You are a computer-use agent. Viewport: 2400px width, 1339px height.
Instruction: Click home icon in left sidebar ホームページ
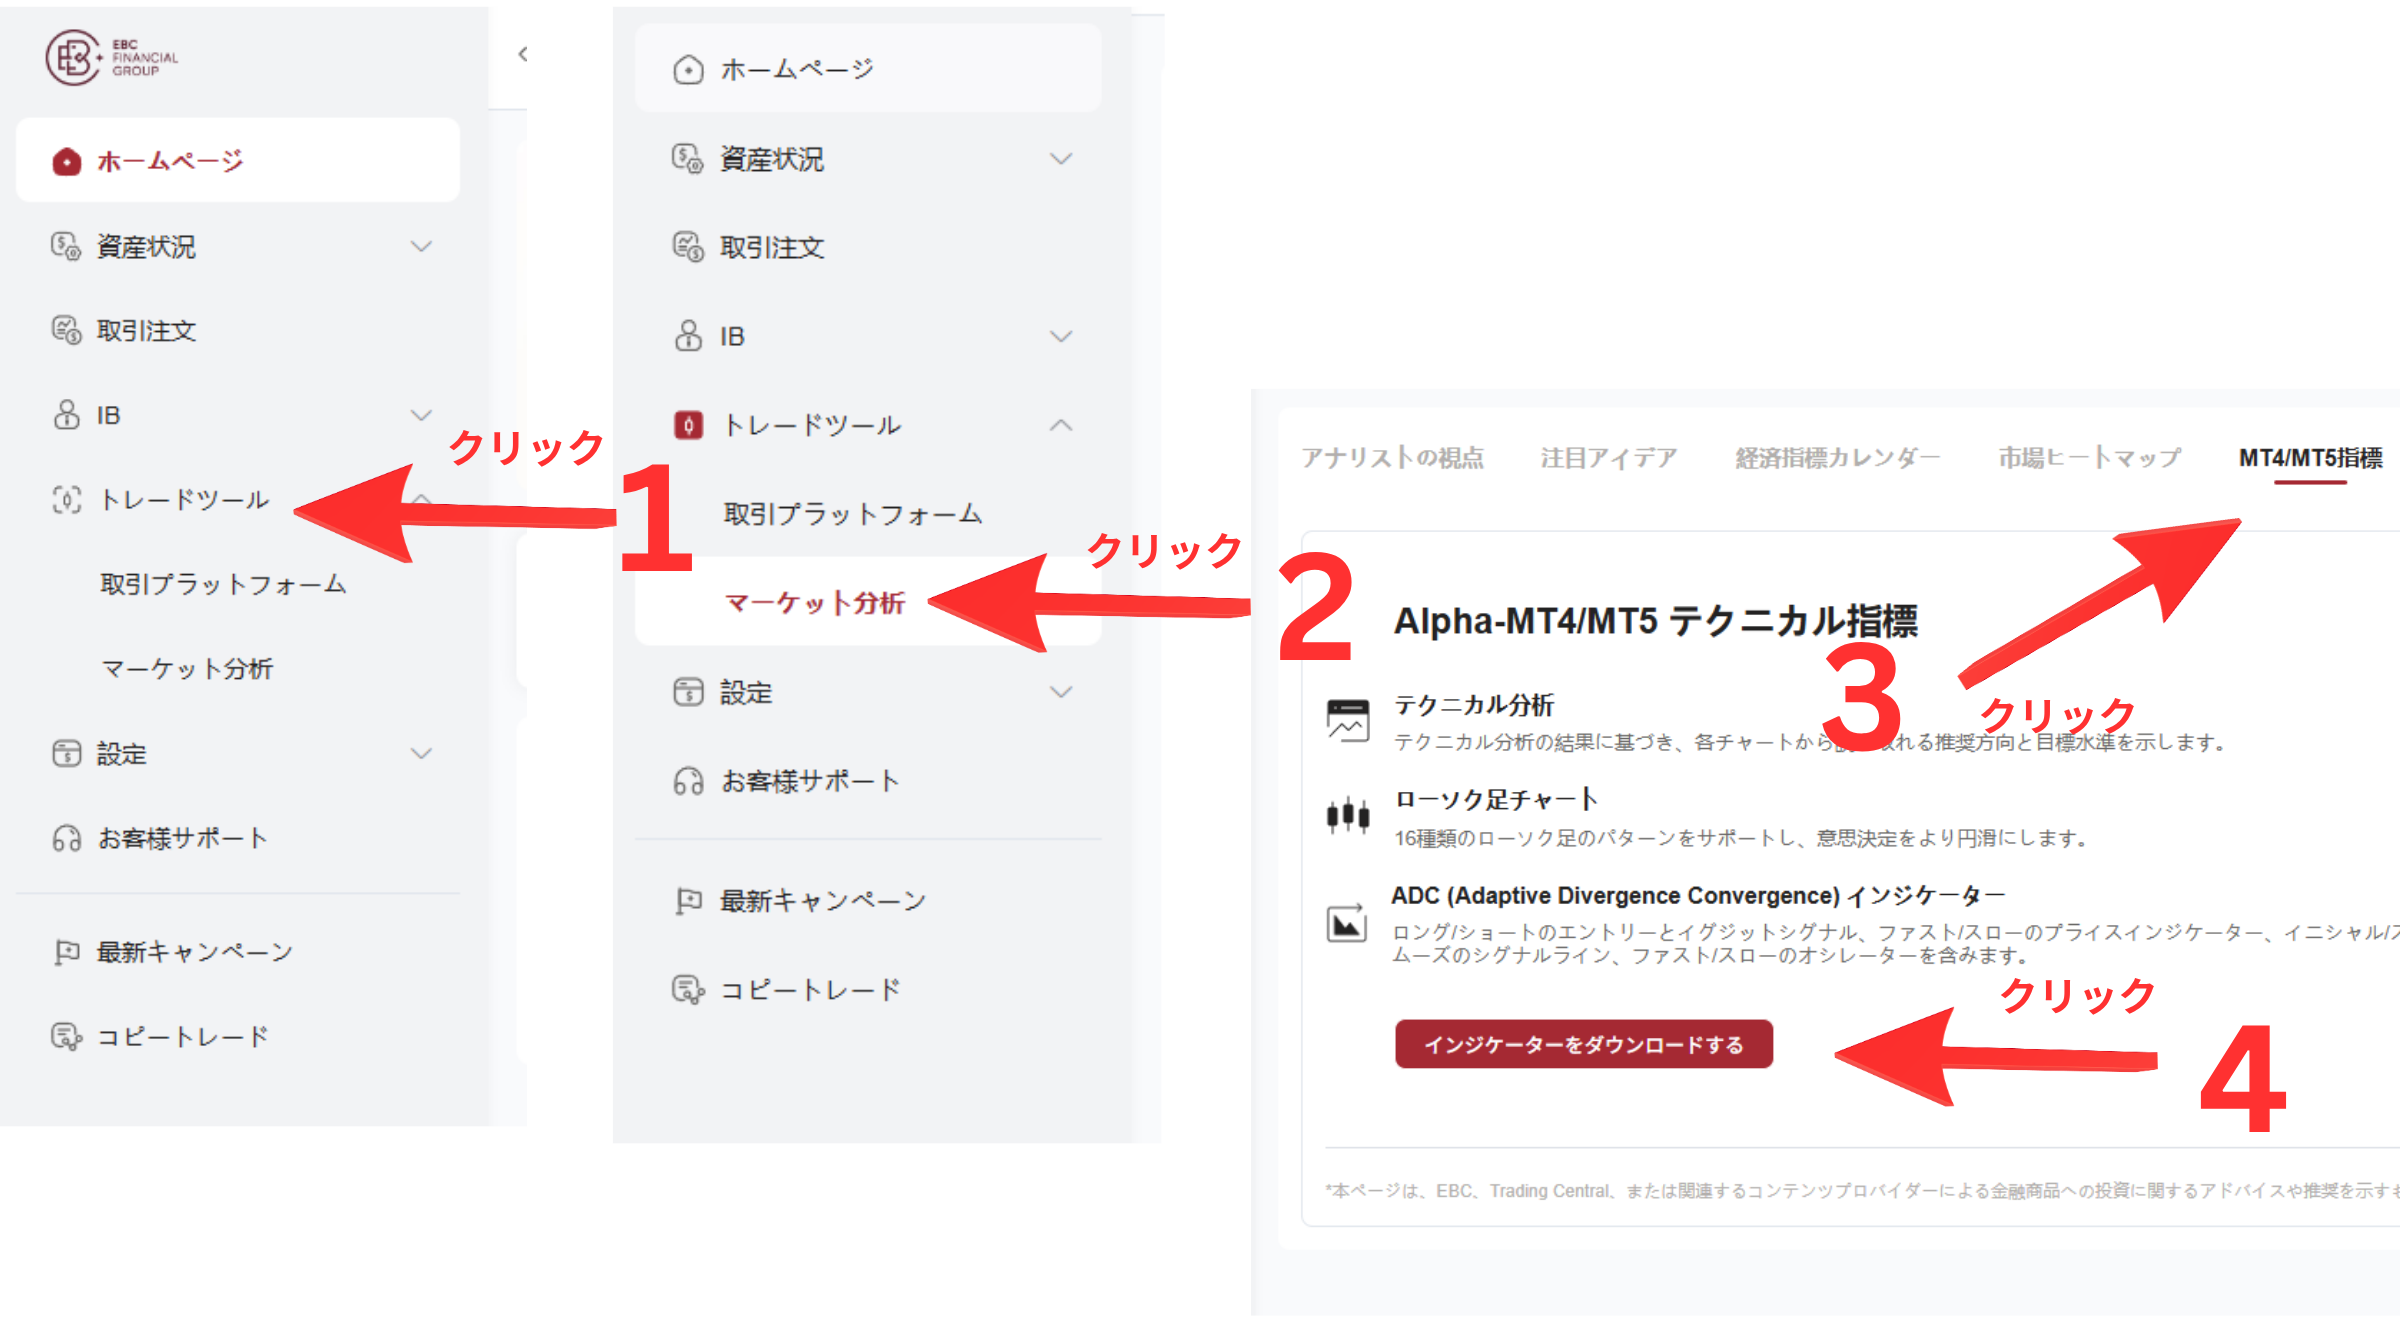click(66, 161)
